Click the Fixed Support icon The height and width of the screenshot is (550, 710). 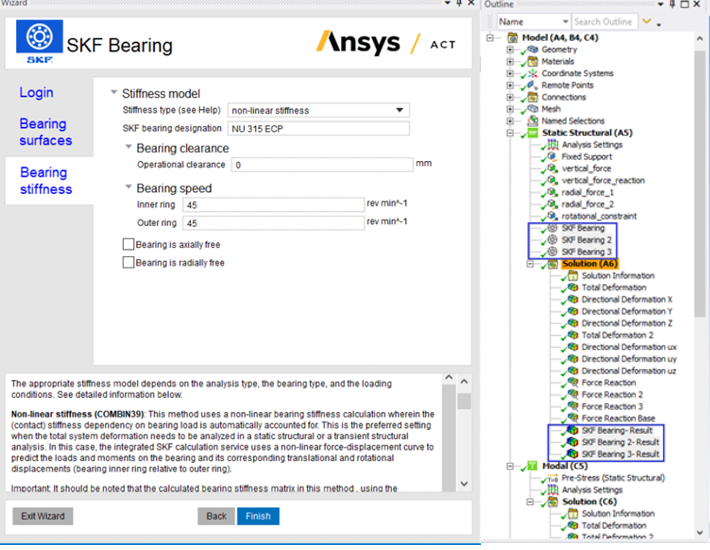552,157
